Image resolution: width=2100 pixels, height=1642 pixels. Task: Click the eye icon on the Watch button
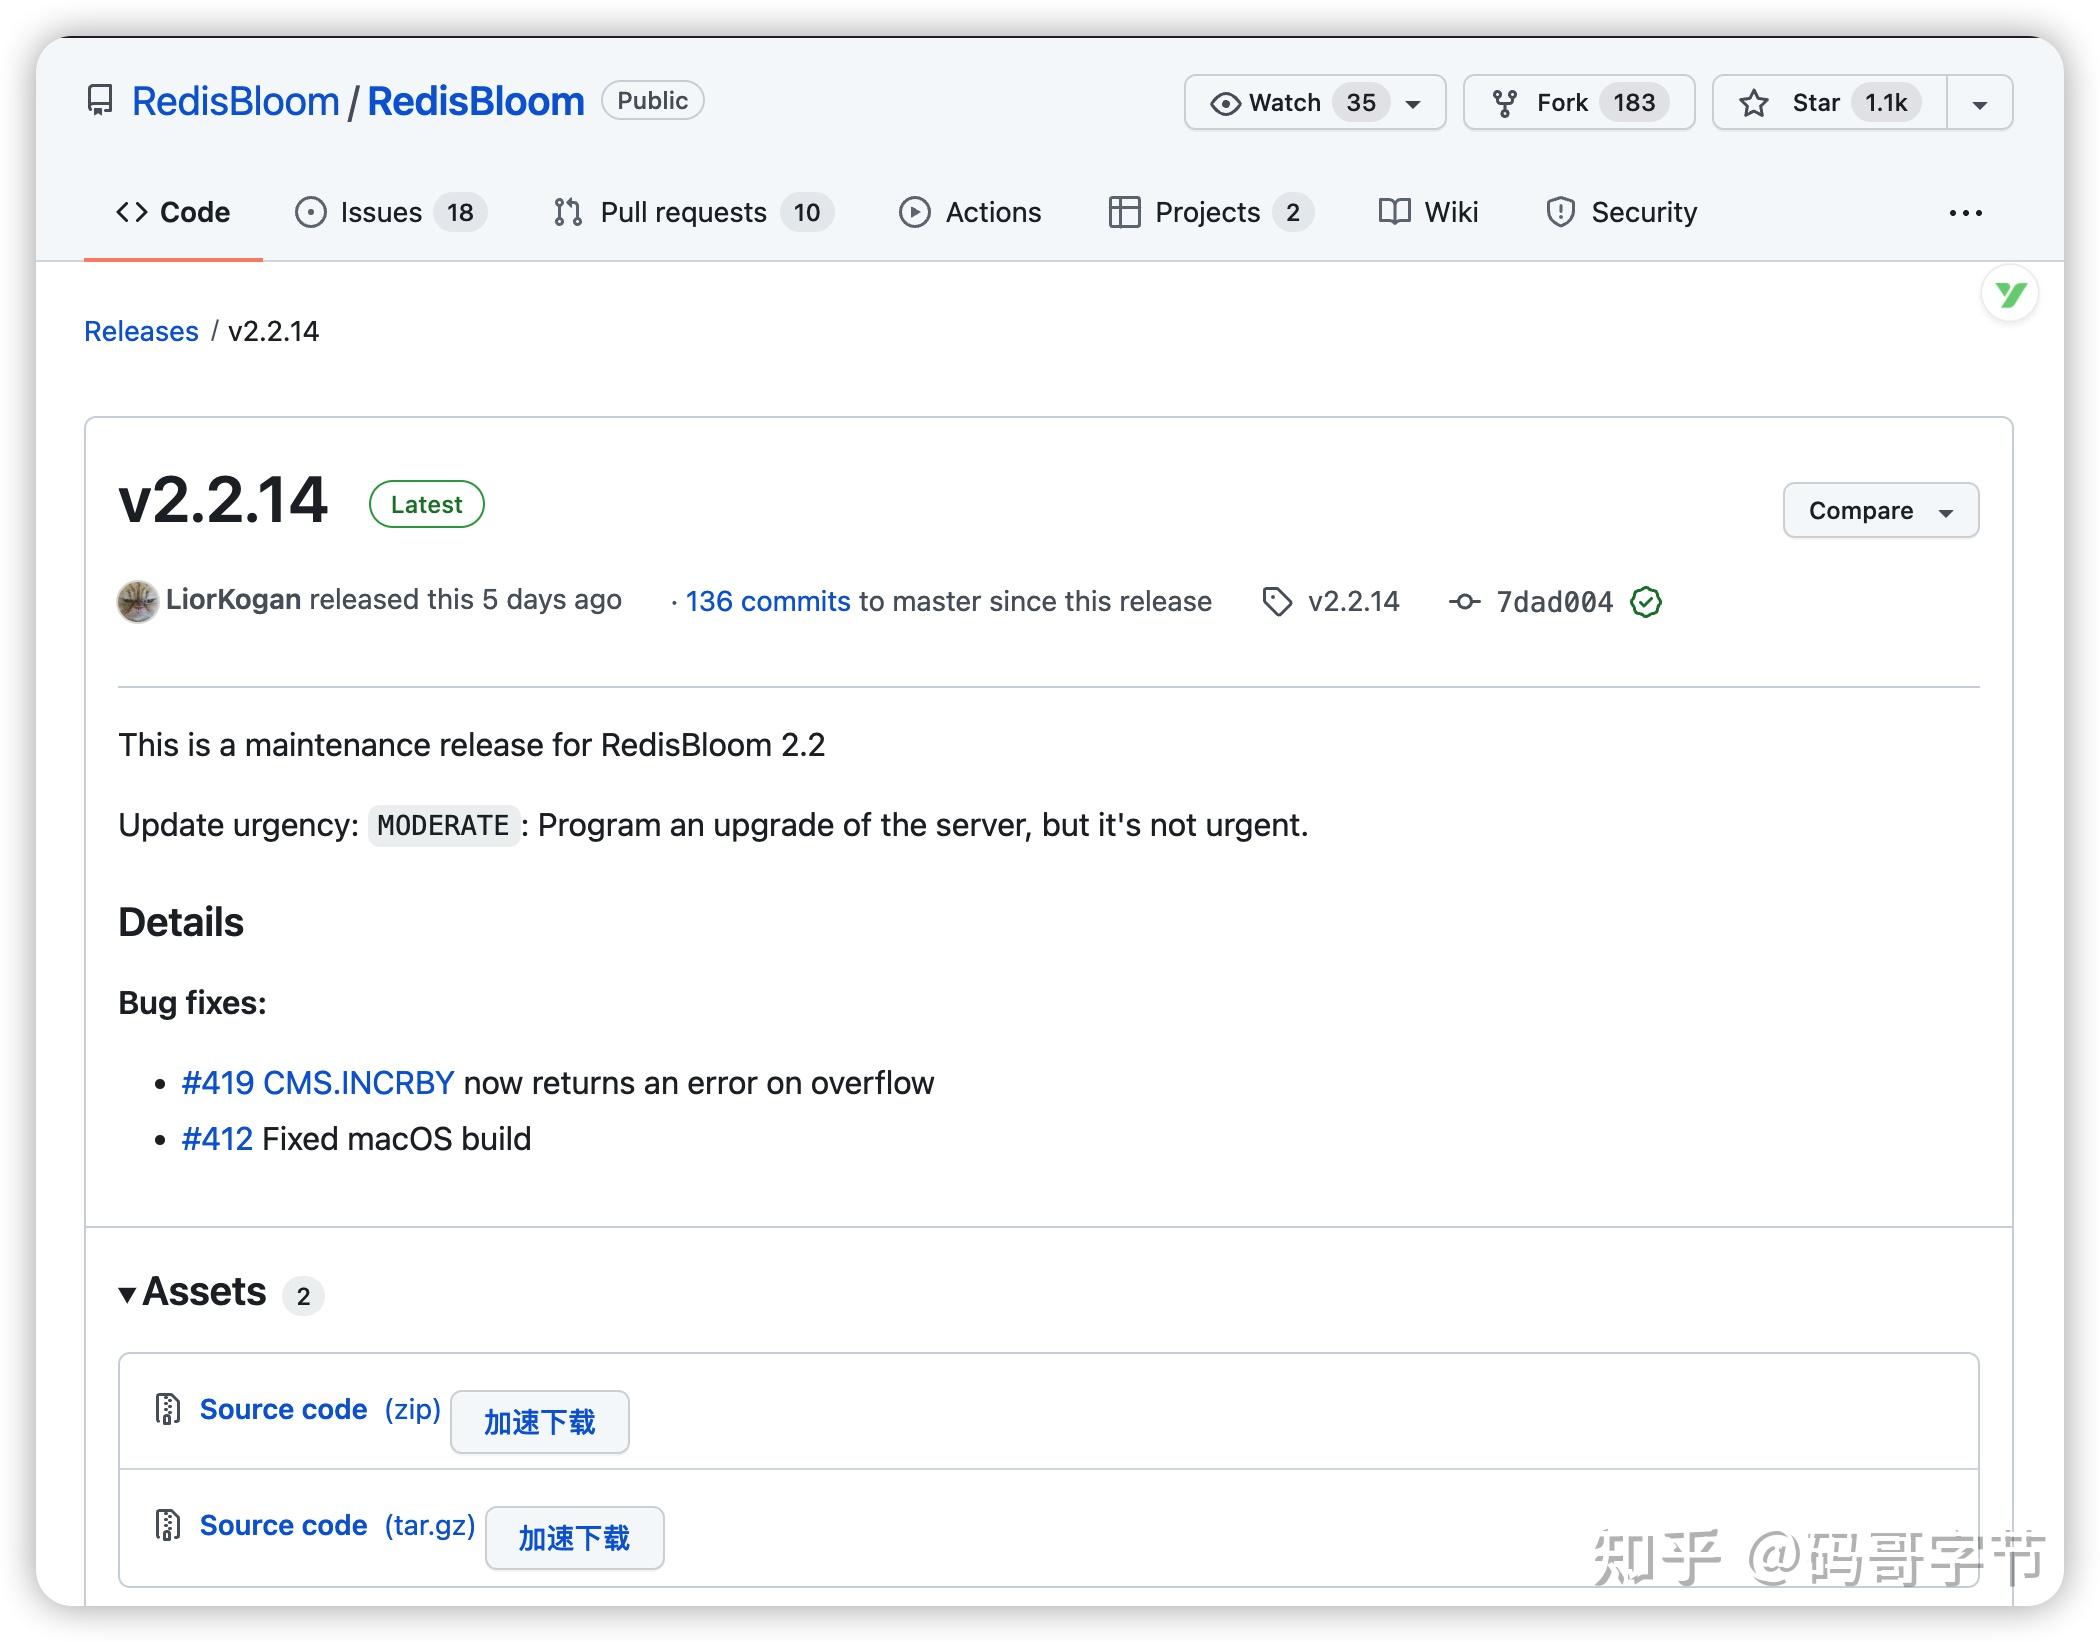click(x=1224, y=102)
